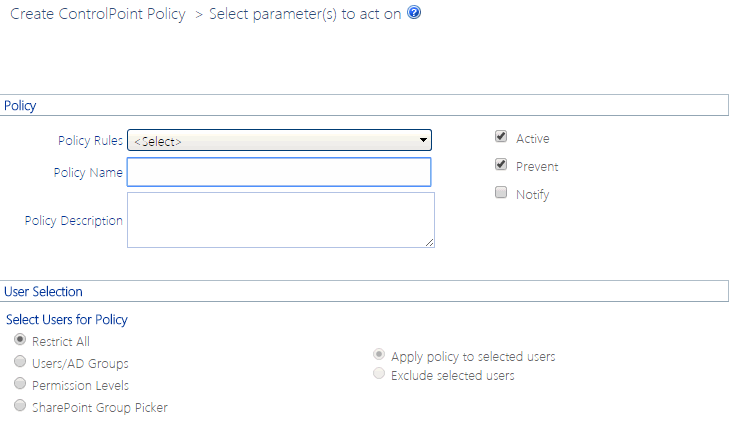Click into the Policy Name field
The image size is (735, 426).
tap(279, 172)
